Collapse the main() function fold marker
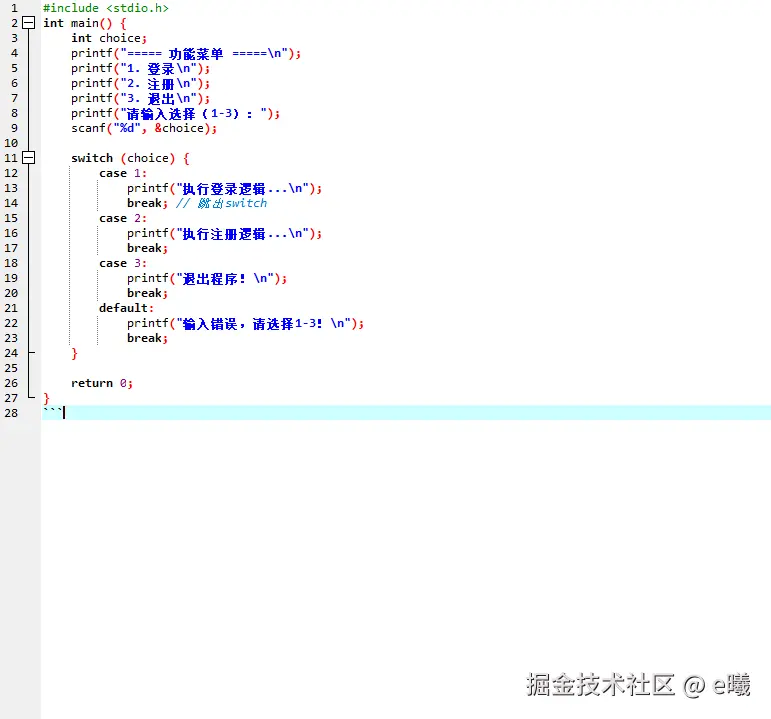Screen dimensions: 771x719 (x=29, y=23)
